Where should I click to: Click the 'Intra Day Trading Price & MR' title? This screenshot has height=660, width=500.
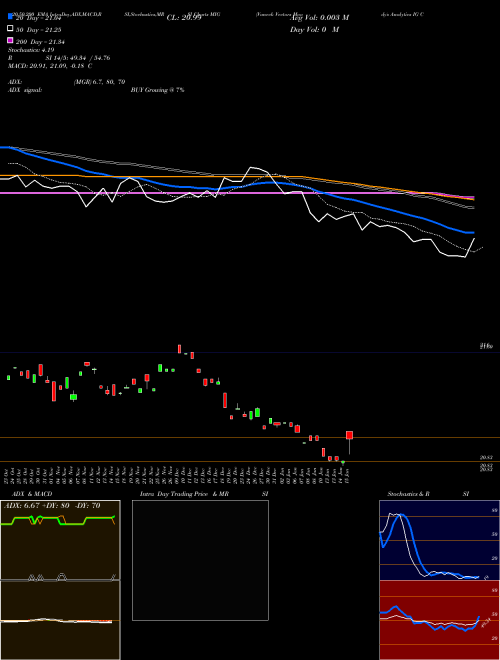(x=184, y=494)
